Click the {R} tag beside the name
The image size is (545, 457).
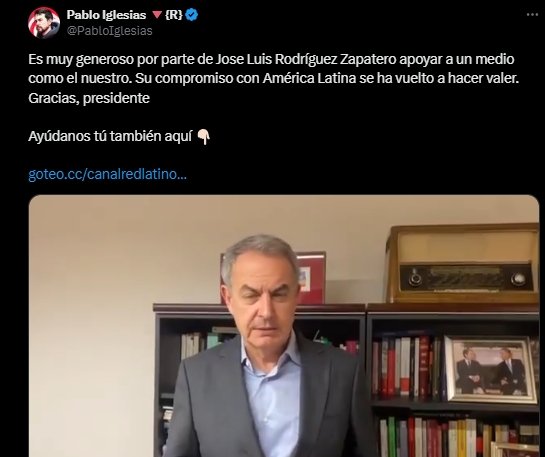[173, 15]
